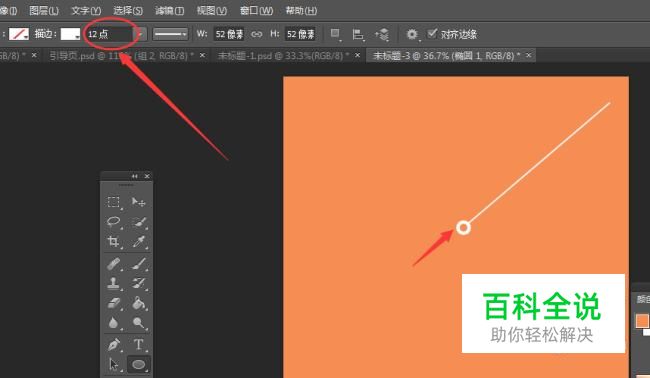Toggle the 对齐边缘 checkbox
The image size is (650, 378).
tap(432, 34)
